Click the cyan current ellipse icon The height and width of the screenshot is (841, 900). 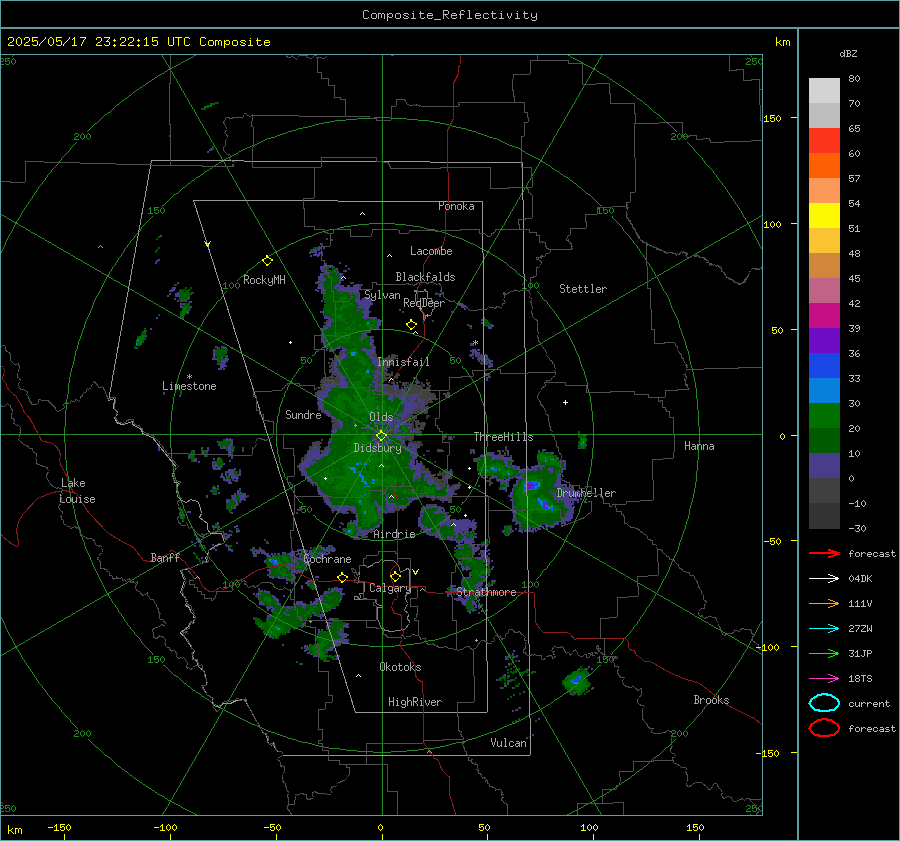(x=824, y=703)
